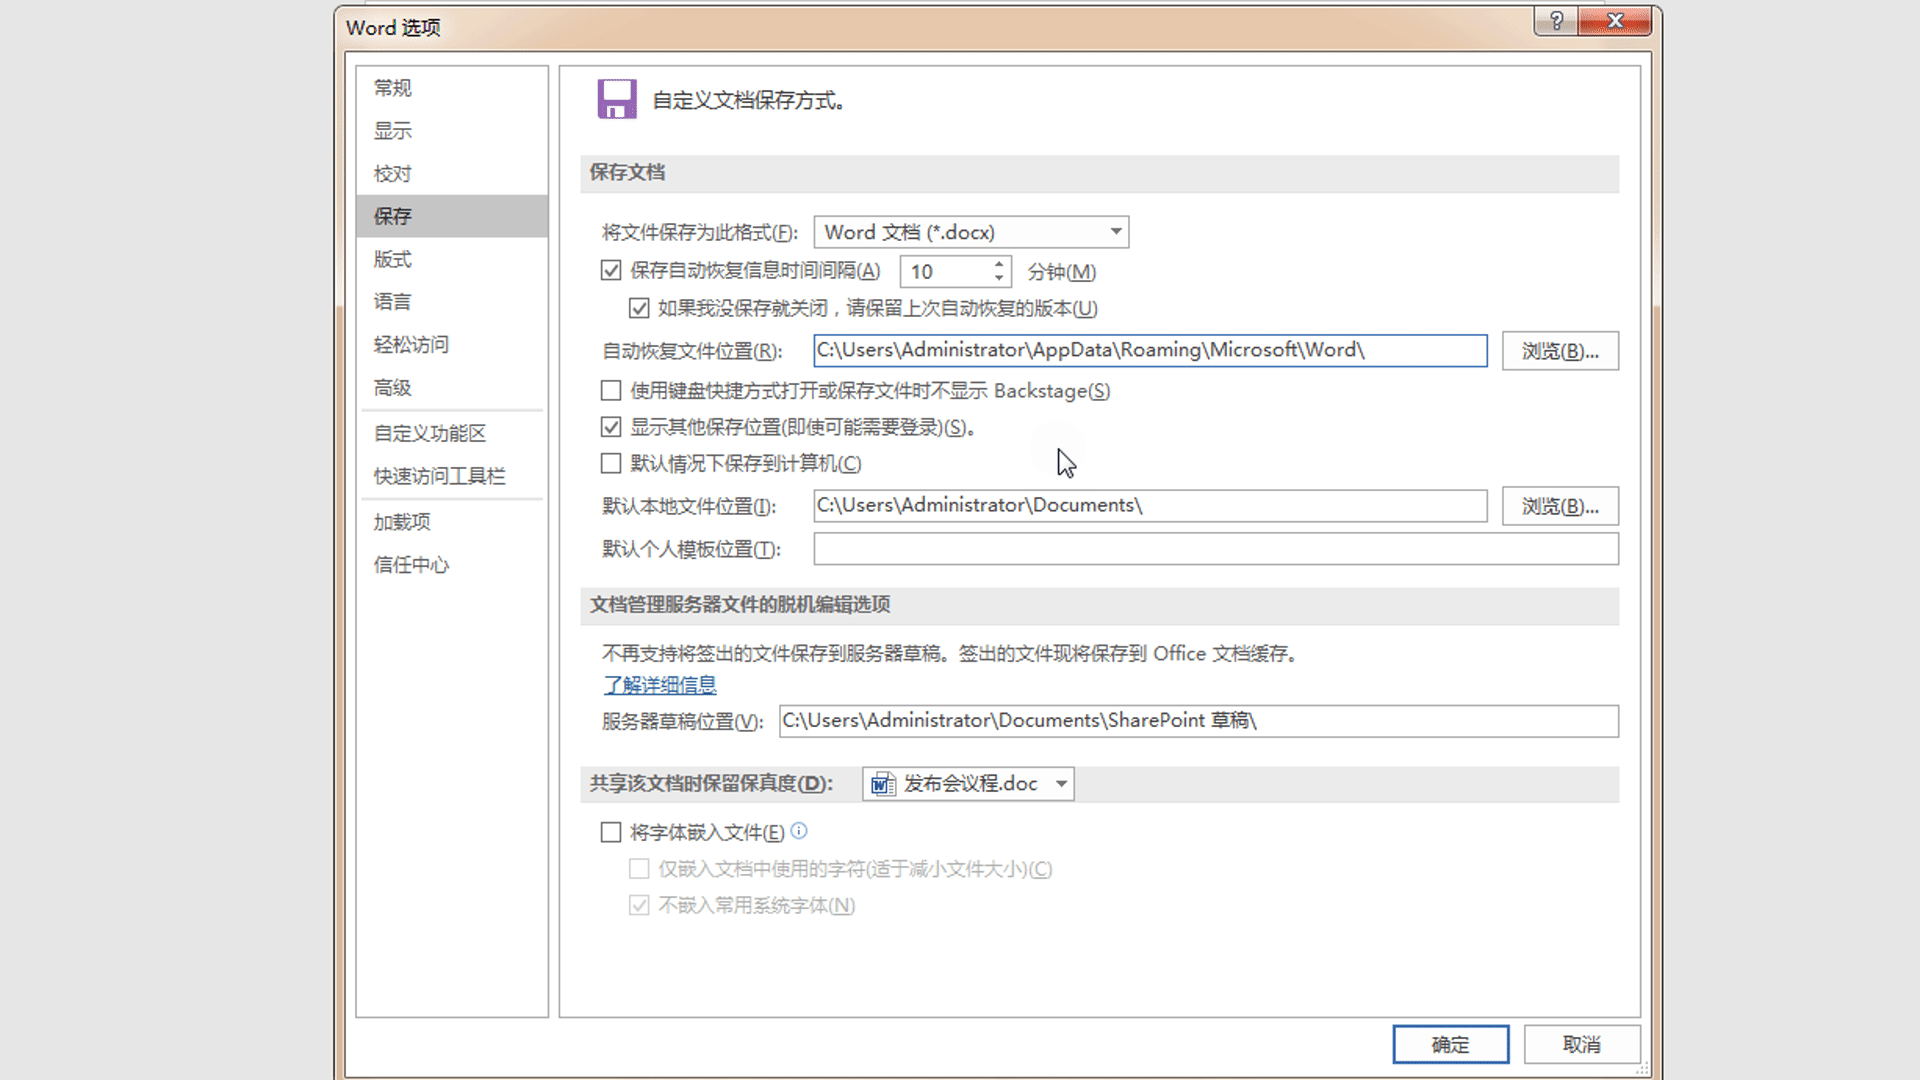Expand the 发布会议程.doc document dropdown

[1061, 784]
